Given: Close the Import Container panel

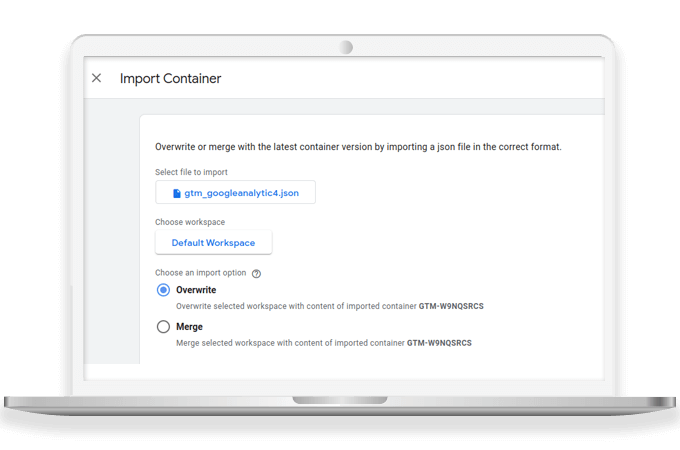Looking at the screenshot, I should pyautogui.click(x=96, y=78).
